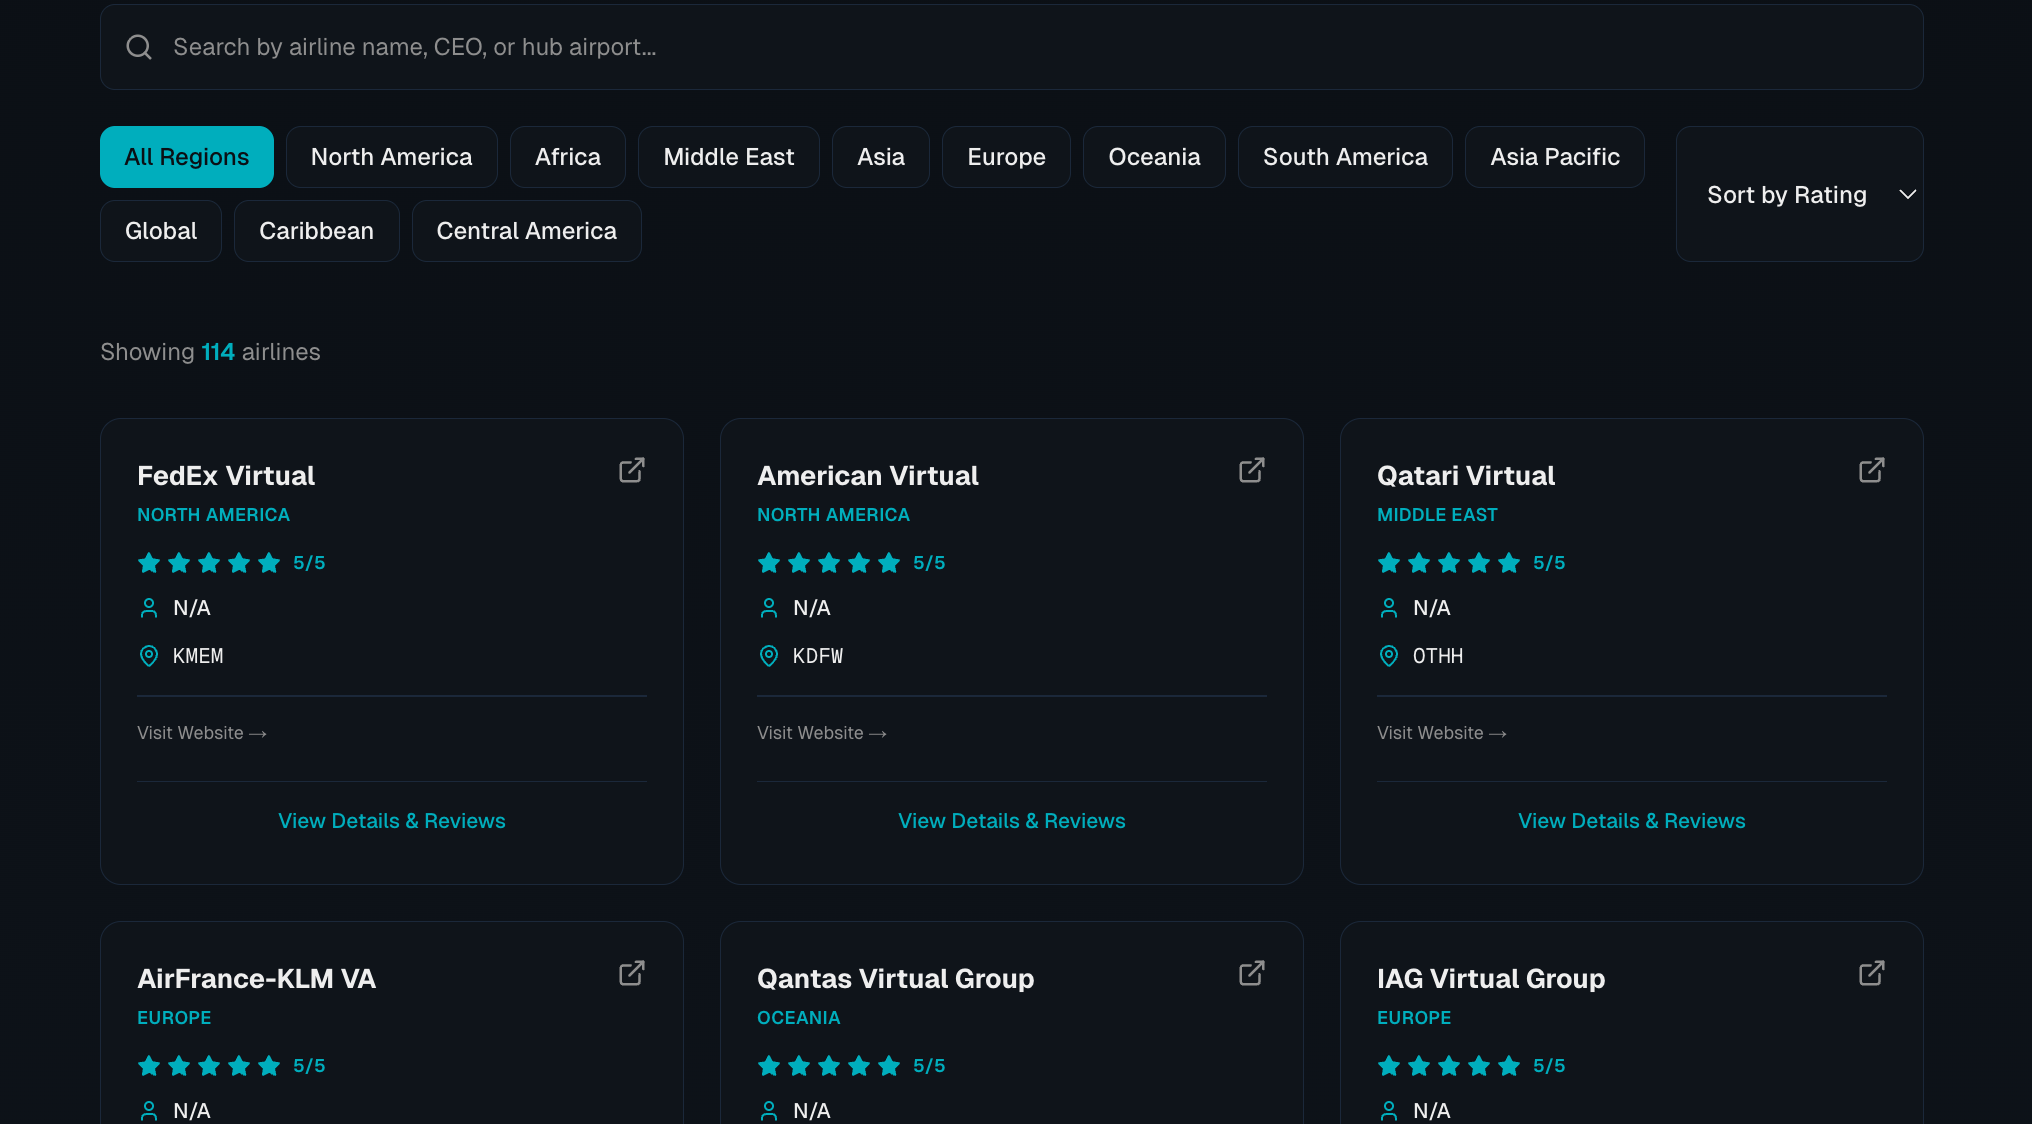
Task: Filter airlines by Middle East
Action: 728,157
